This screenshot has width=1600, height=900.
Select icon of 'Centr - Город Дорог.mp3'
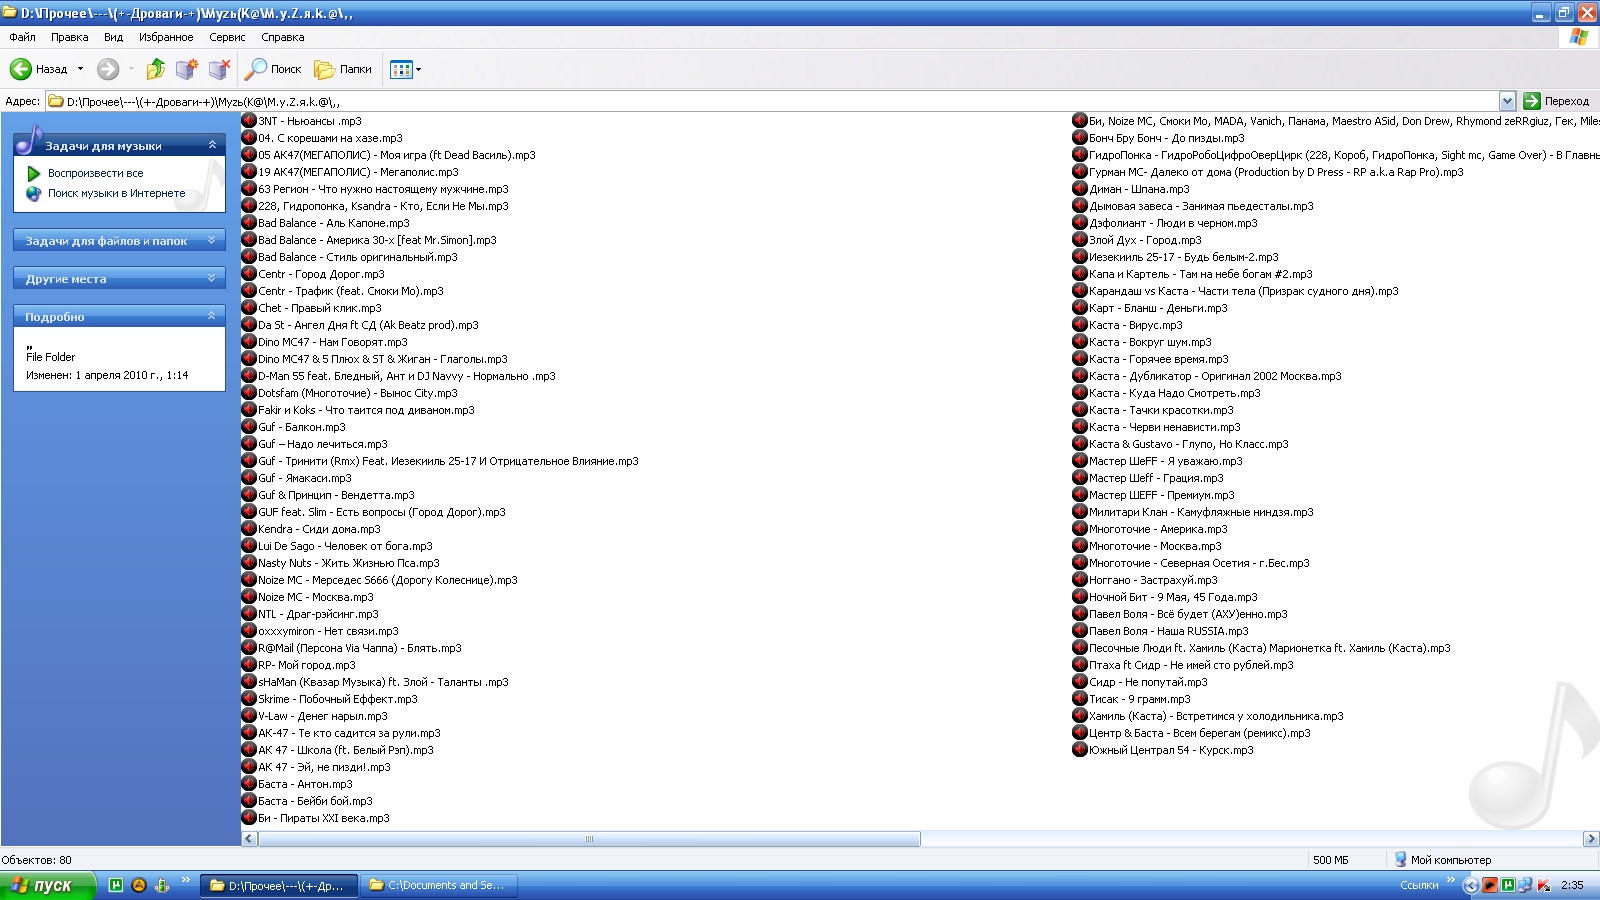point(249,274)
